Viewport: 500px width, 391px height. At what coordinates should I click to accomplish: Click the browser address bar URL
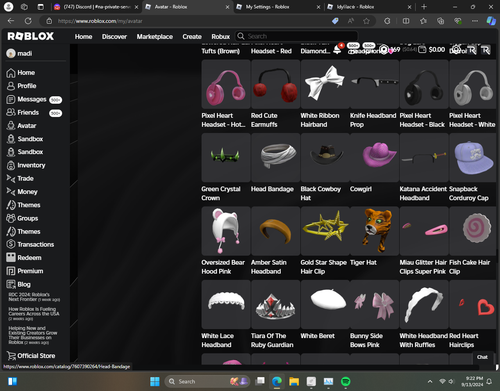pos(100,21)
